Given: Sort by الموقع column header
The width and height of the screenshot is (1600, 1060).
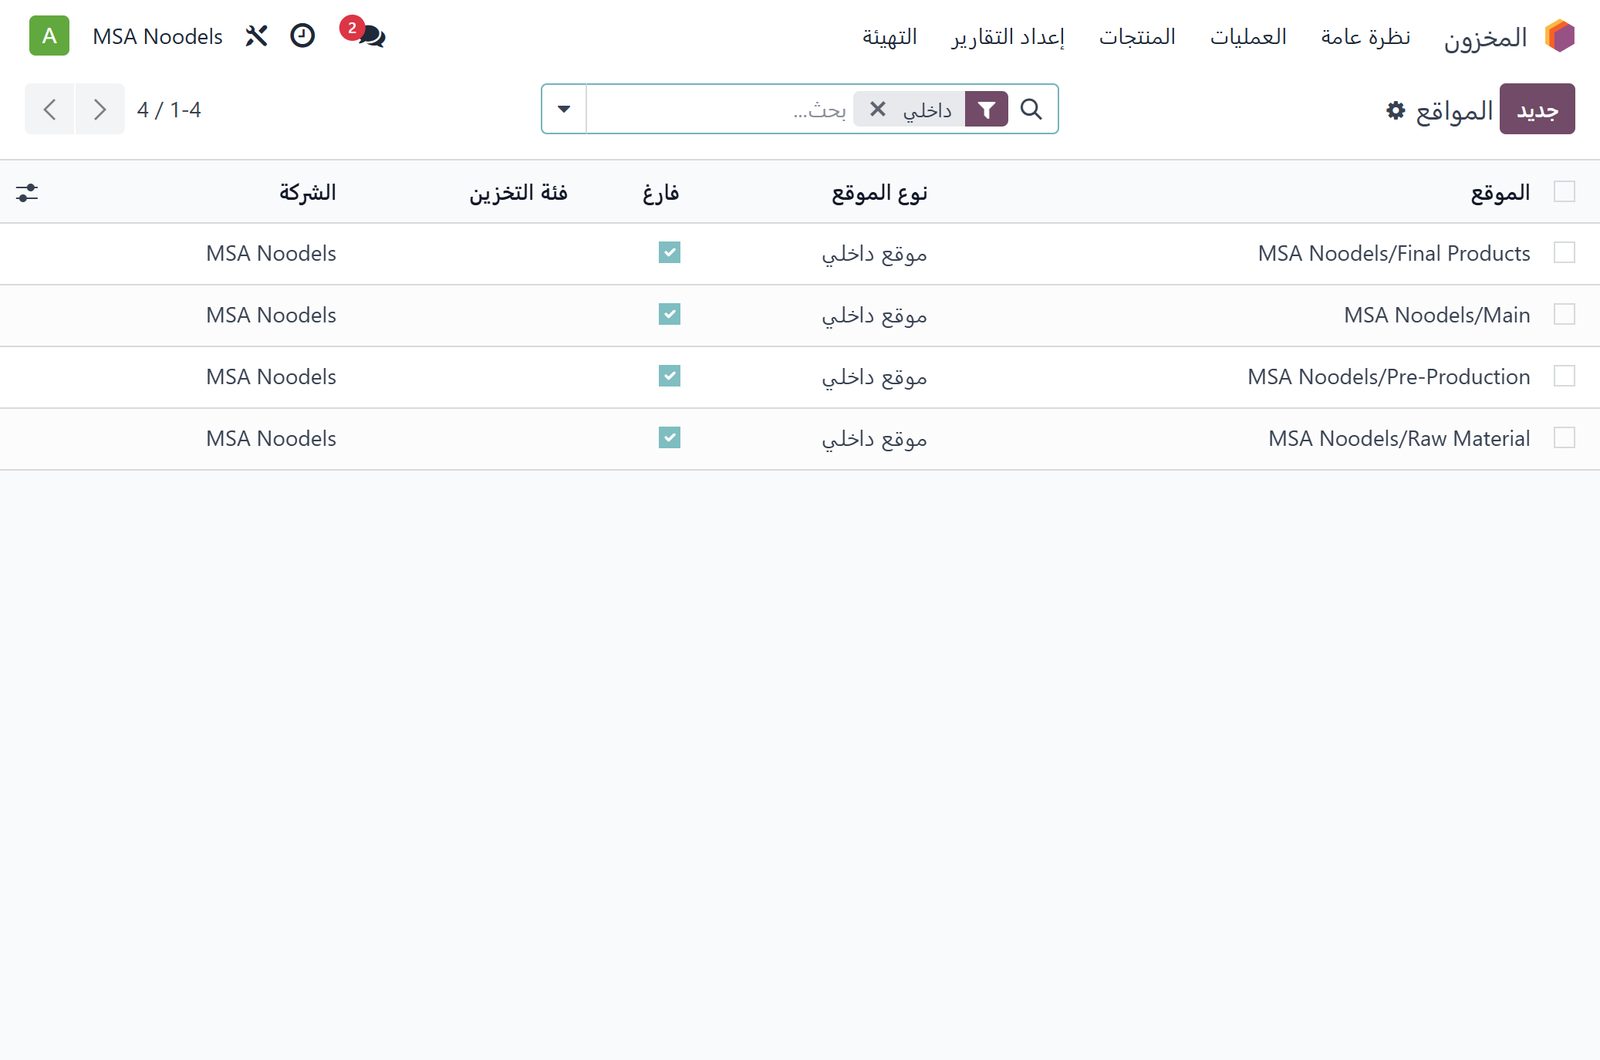Looking at the screenshot, I should (1500, 193).
